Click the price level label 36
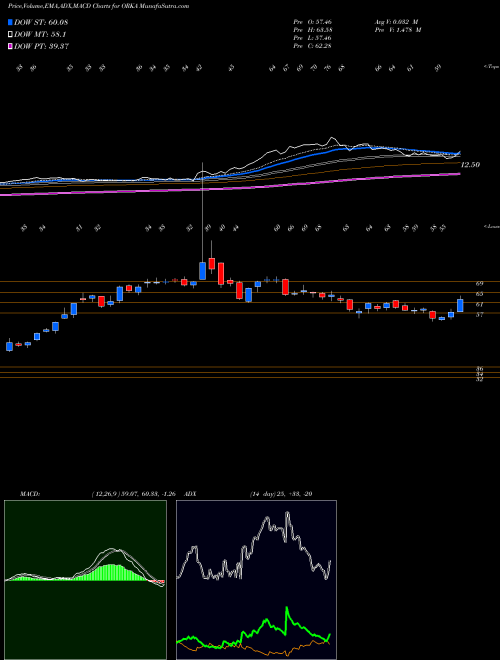 [x=479, y=369]
